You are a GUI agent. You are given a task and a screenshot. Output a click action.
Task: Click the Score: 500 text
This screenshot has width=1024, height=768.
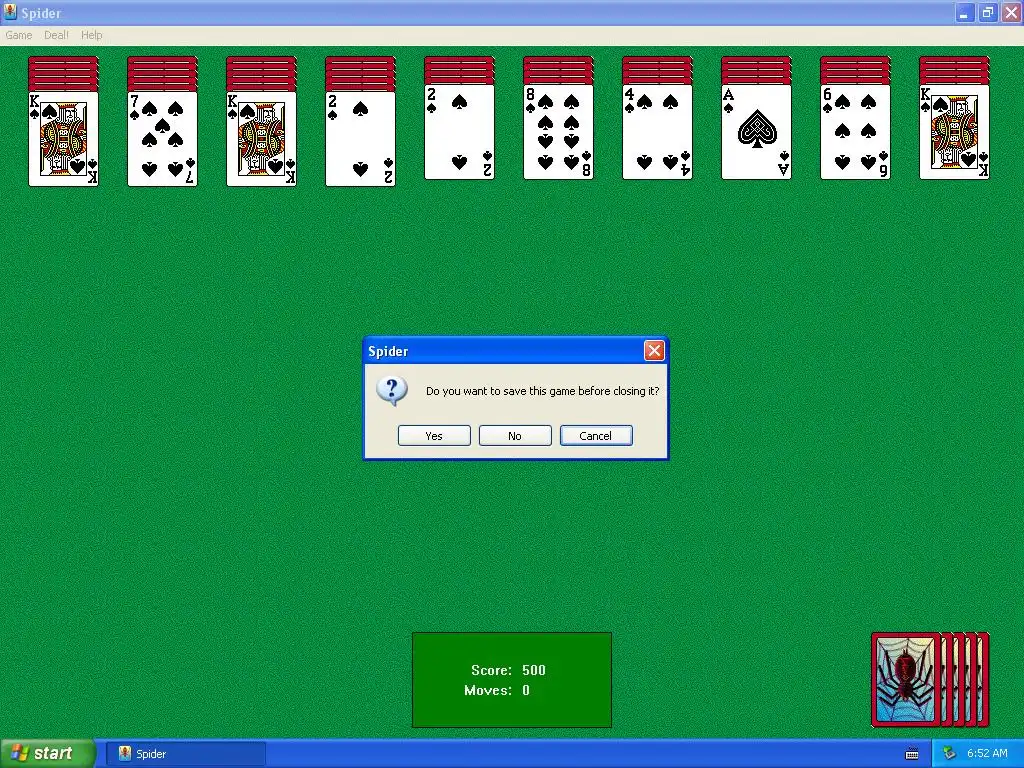[x=508, y=670]
